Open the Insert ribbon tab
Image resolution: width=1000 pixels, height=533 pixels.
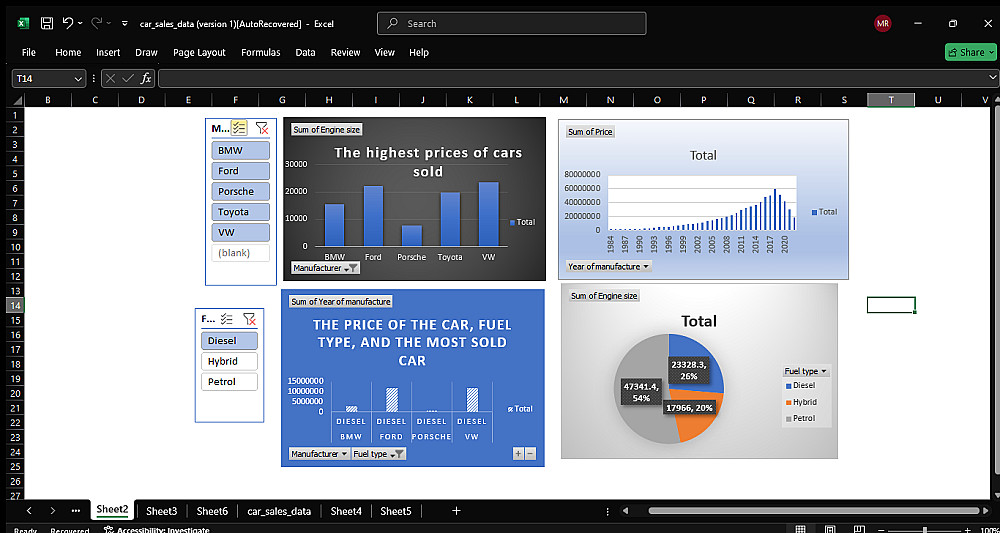(108, 52)
